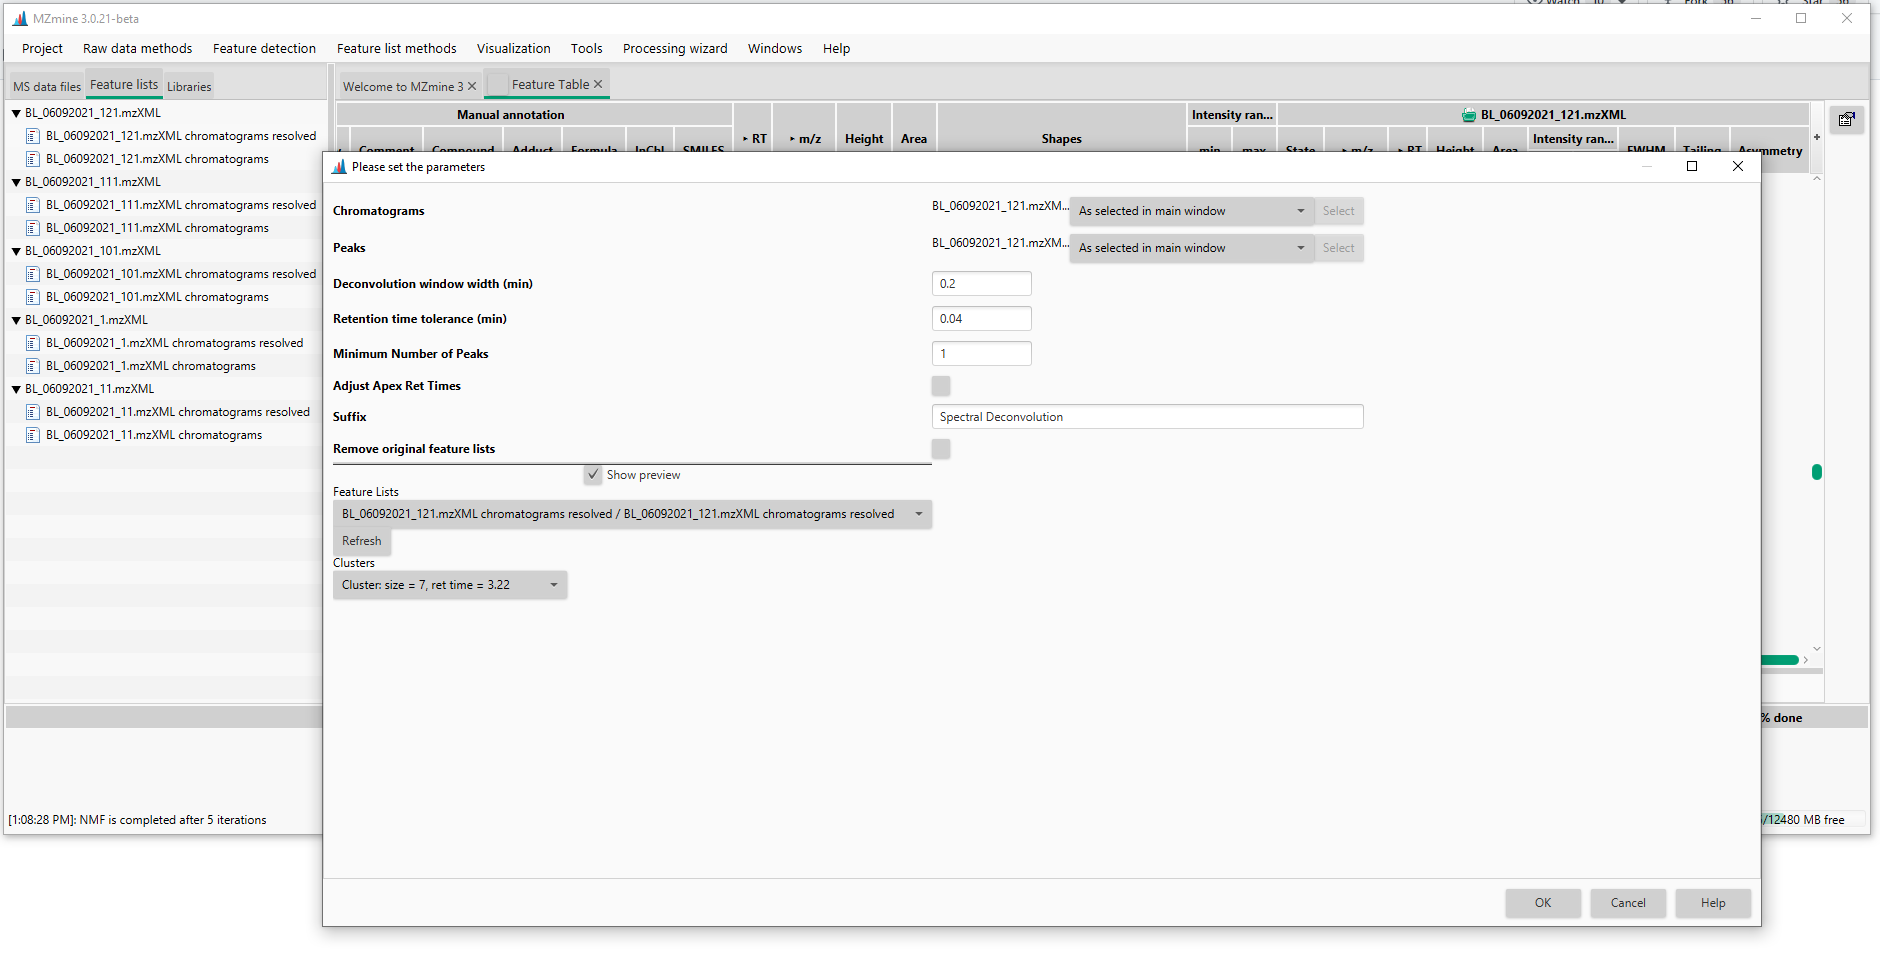Enable Remove original feature lists
Screen dimensions: 1880x965
tap(940, 448)
